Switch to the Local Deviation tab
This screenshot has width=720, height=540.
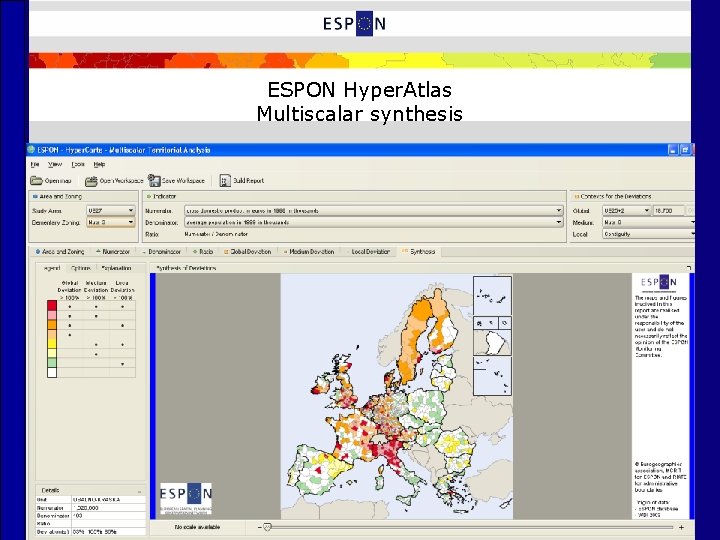[x=368, y=252]
